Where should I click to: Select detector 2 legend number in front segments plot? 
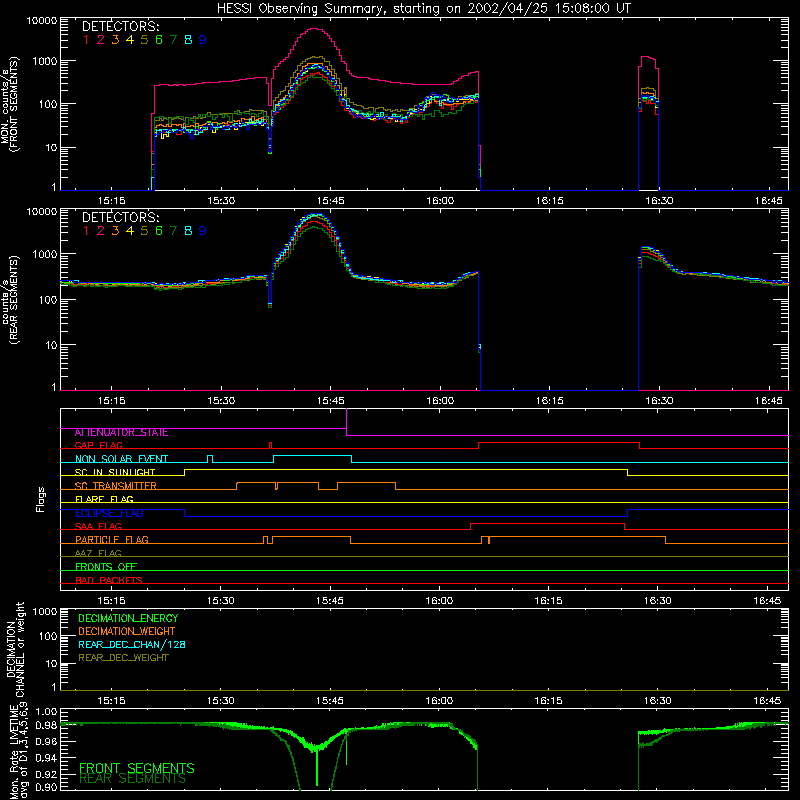coord(101,39)
